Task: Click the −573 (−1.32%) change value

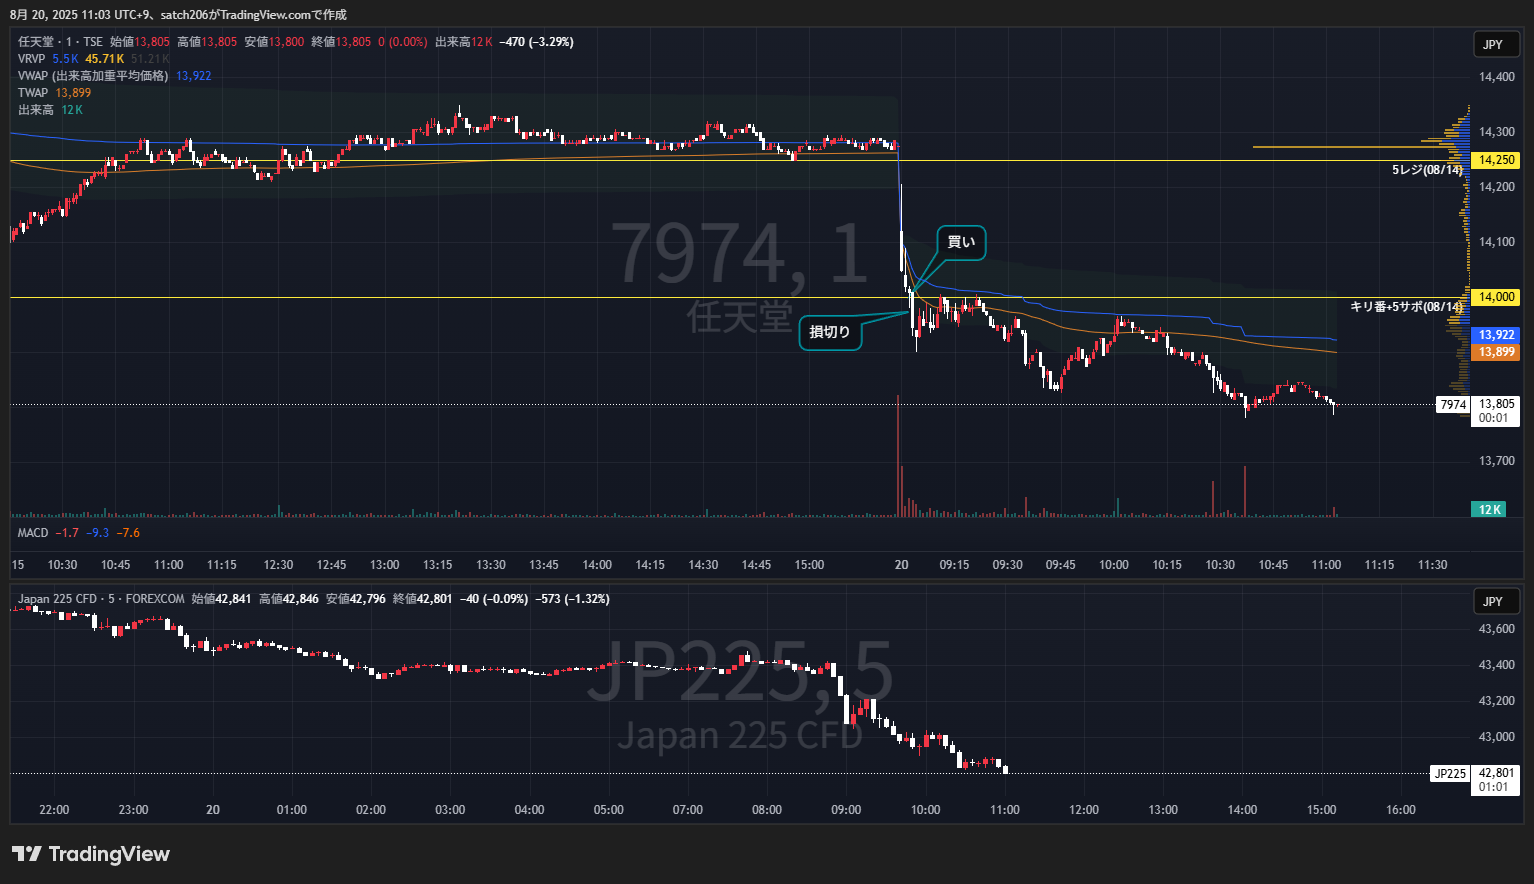Action: [573, 599]
